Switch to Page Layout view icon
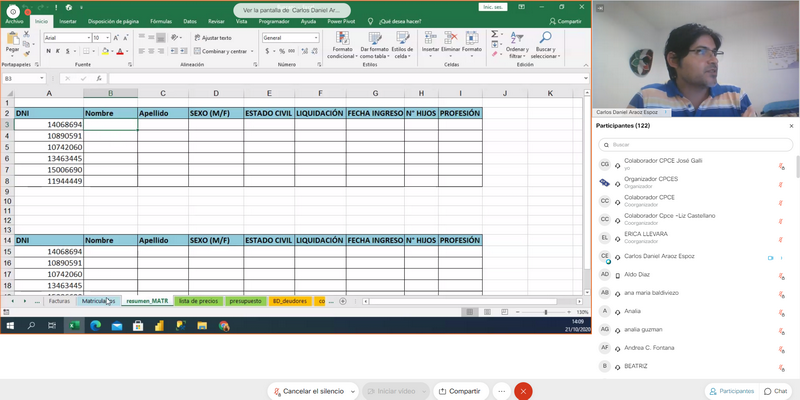The height and width of the screenshot is (400, 800). tap(487, 312)
